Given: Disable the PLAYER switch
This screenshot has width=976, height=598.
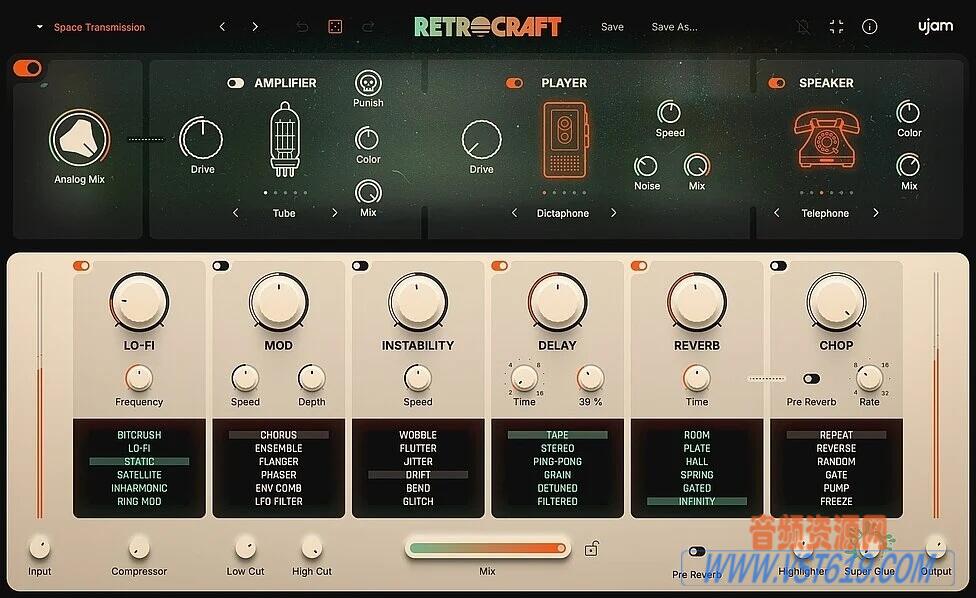Looking at the screenshot, I should [x=514, y=83].
